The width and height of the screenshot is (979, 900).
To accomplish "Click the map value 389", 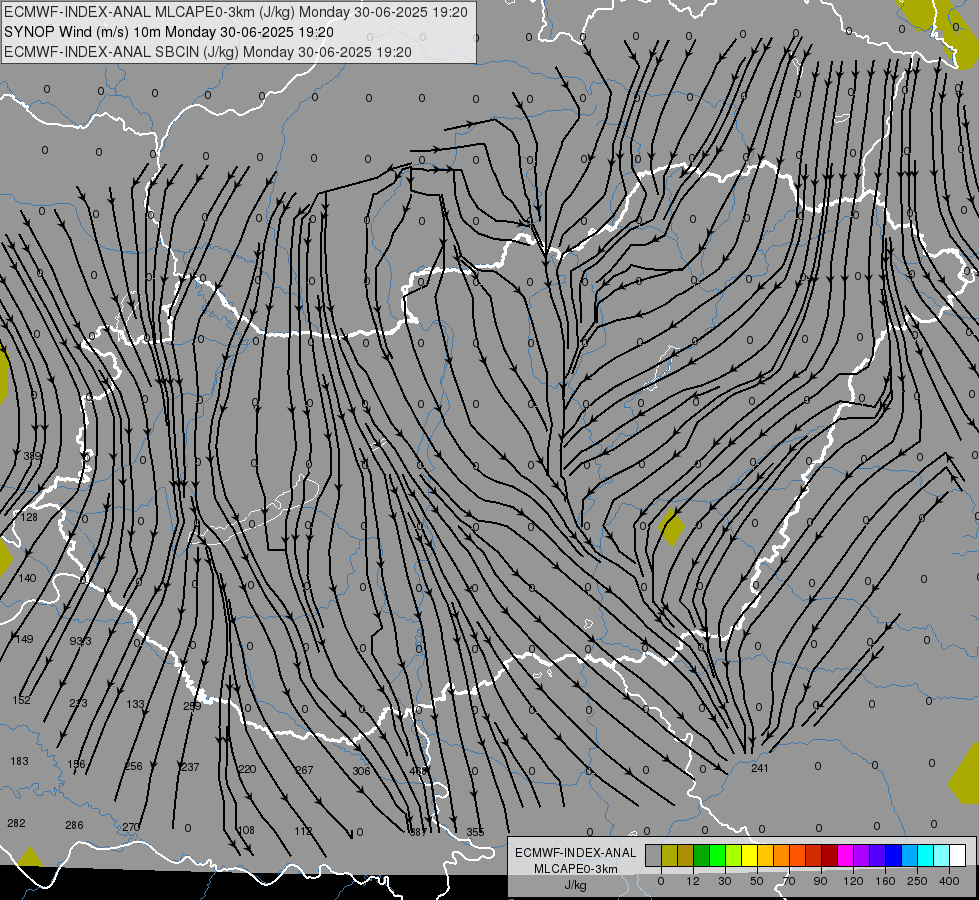I will [32, 456].
